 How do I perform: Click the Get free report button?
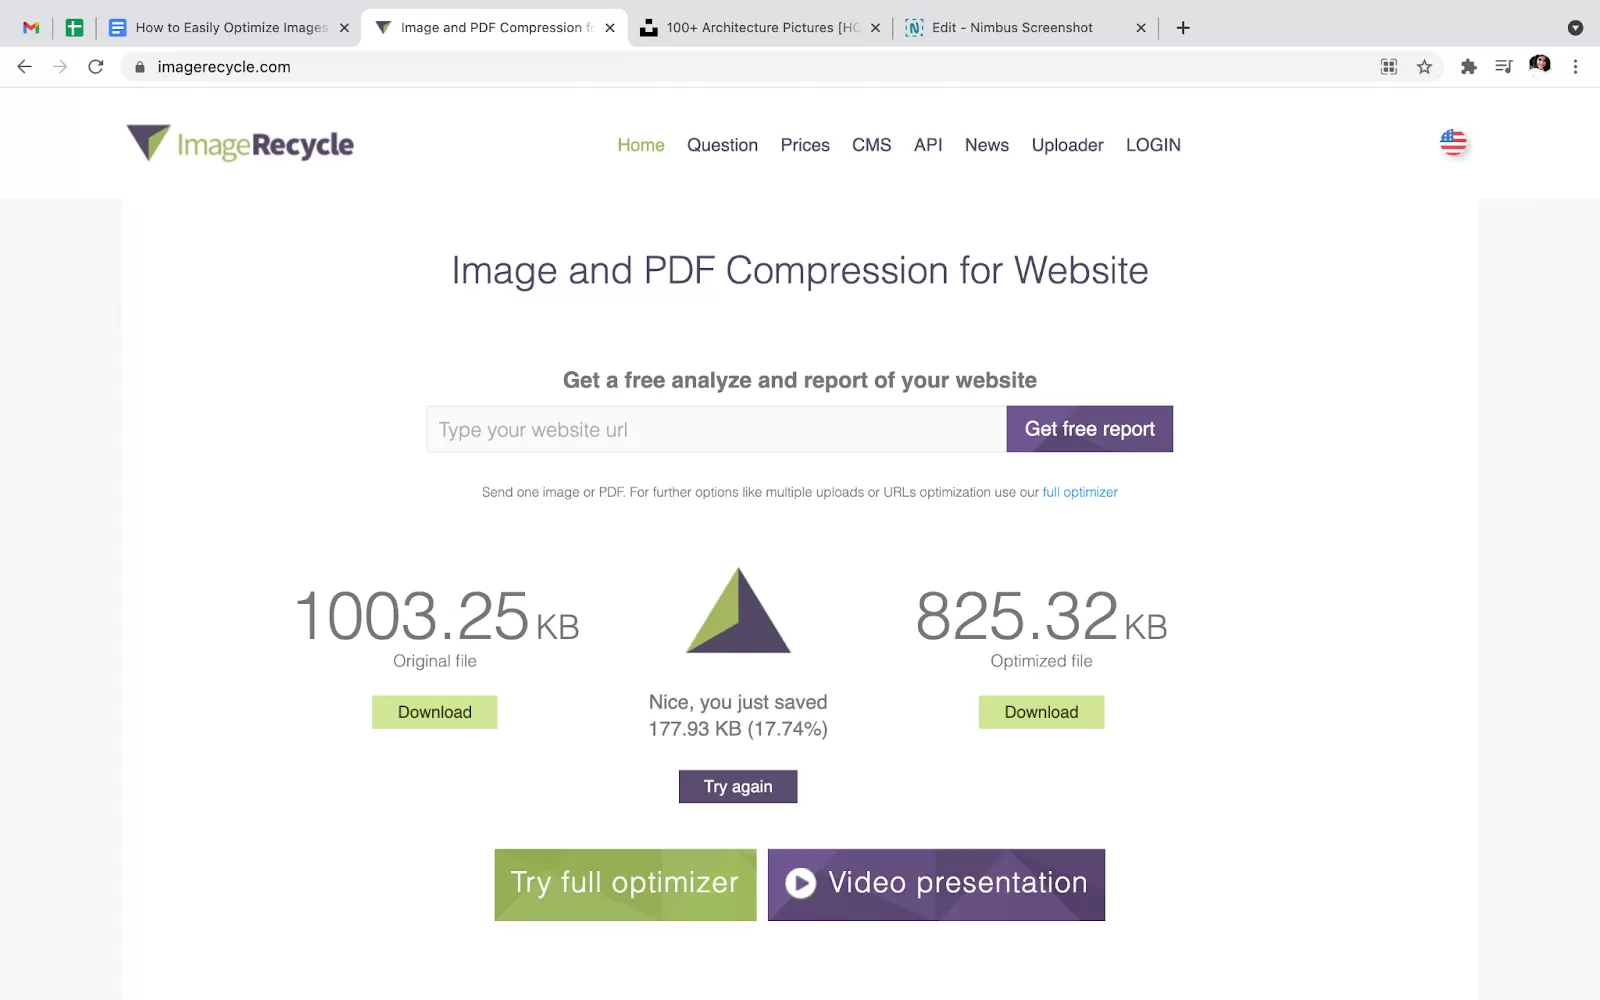coord(1089,429)
